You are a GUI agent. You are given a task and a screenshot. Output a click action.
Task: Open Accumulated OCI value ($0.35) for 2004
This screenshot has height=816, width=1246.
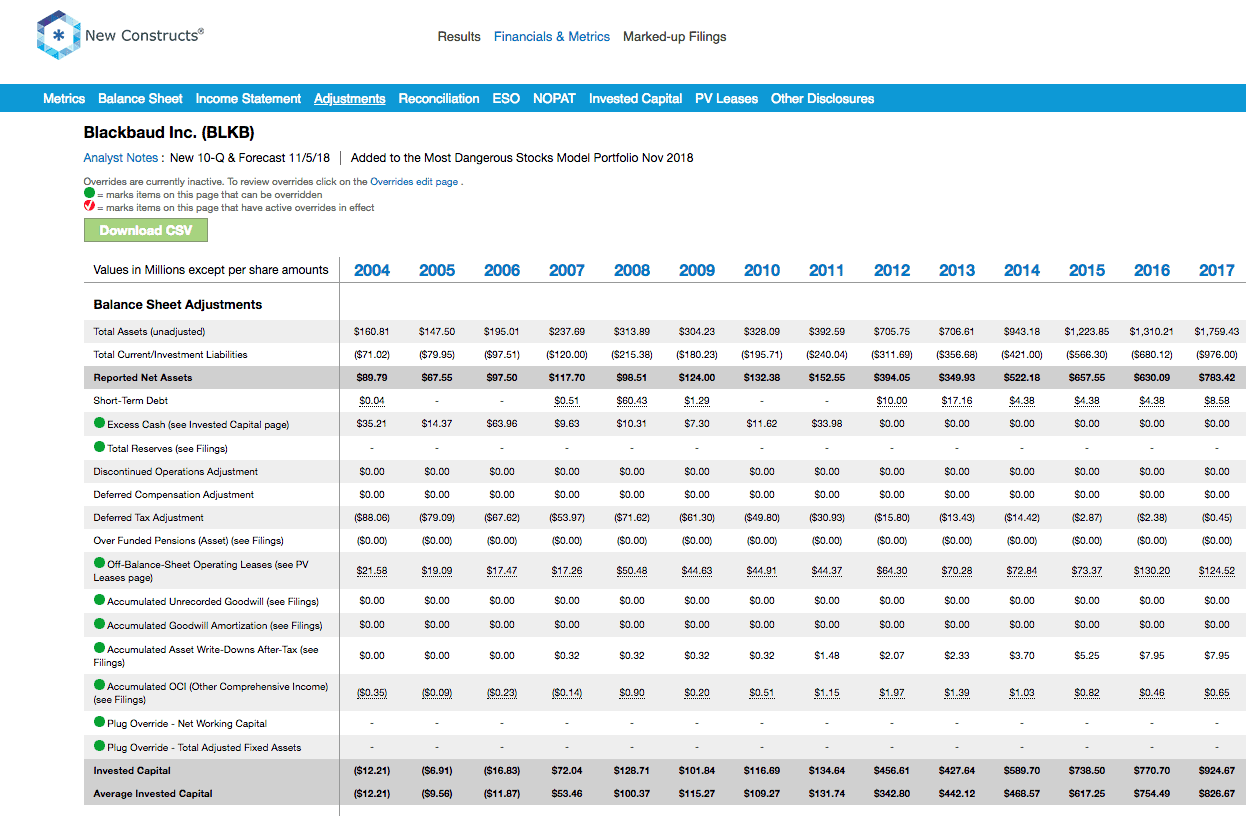pyautogui.click(x=372, y=693)
